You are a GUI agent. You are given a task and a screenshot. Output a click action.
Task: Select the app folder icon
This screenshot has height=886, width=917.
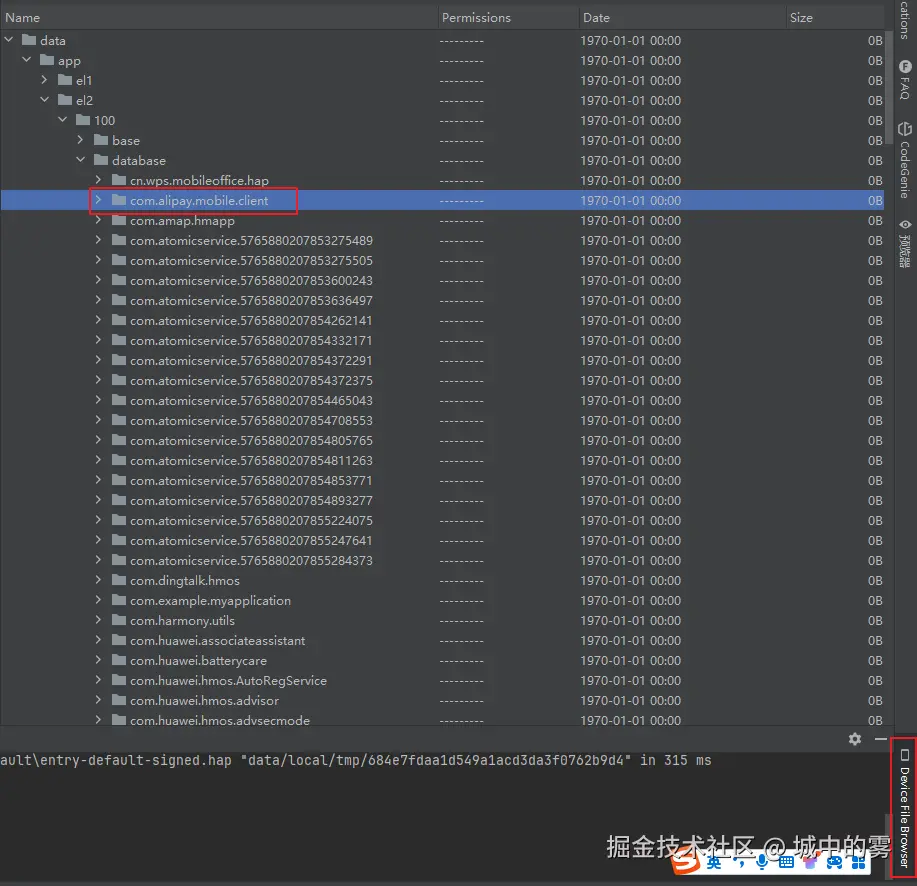click(x=47, y=60)
